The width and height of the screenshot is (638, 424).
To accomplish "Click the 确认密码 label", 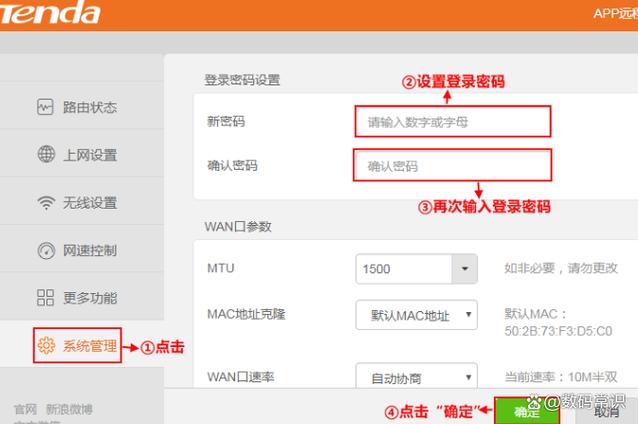I will point(232,165).
